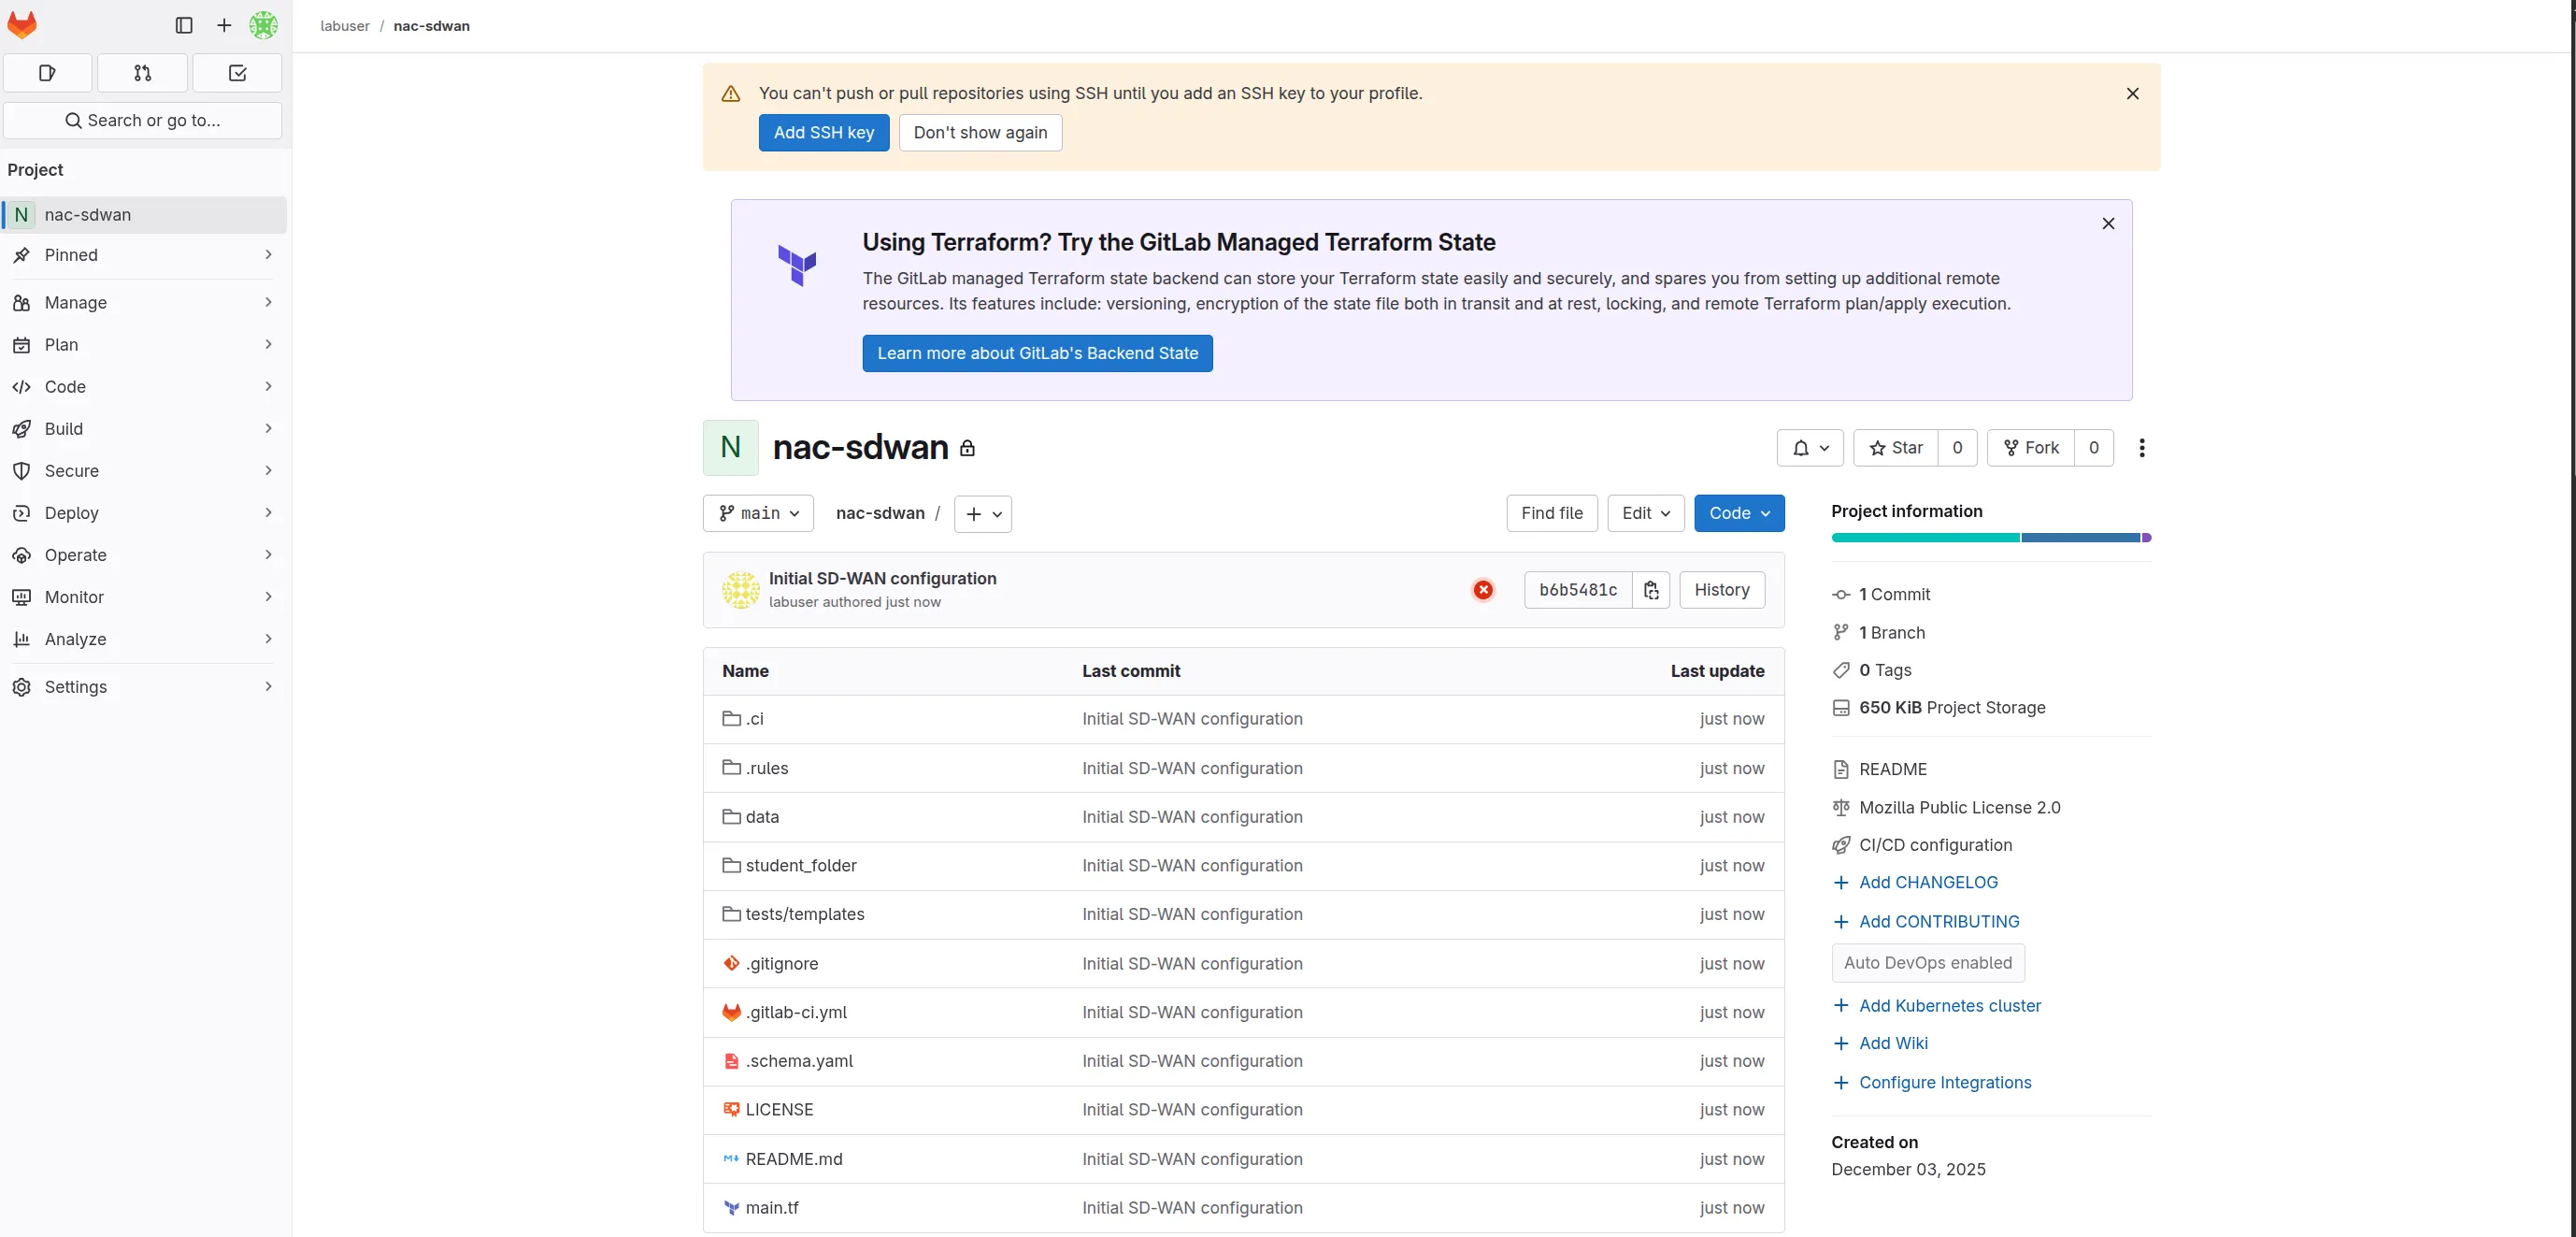Copy the commit SHA b6b5481c
Image resolution: width=2576 pixels, height=1237 pixels.
[x=1651, y=590]
